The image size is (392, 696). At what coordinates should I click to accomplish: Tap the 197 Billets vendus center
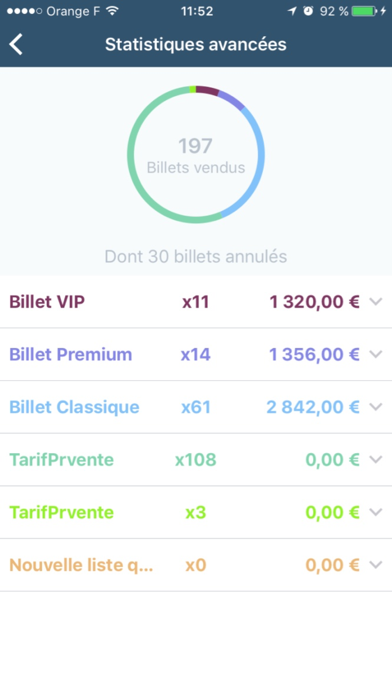pyautogui.click(x=196, y=155)
